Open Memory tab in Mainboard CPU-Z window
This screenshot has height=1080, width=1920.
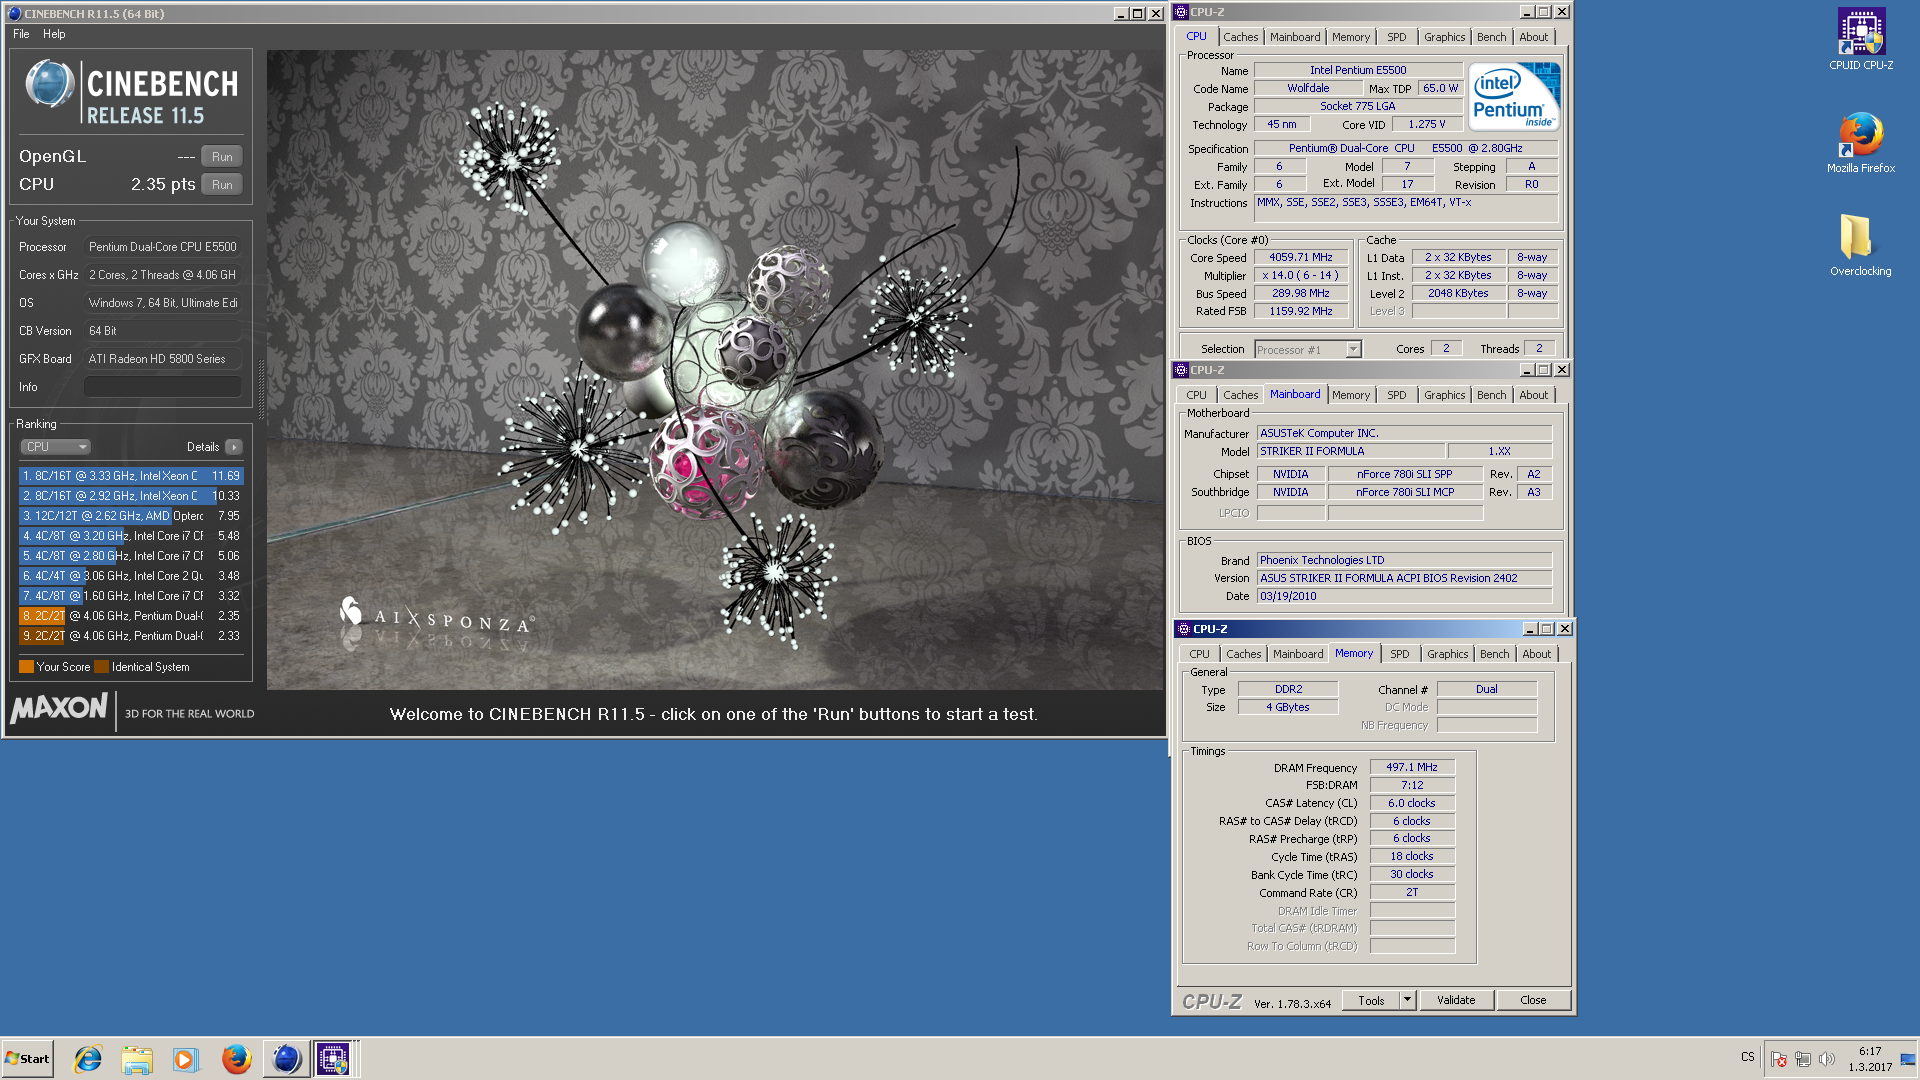pos(1351,395)
